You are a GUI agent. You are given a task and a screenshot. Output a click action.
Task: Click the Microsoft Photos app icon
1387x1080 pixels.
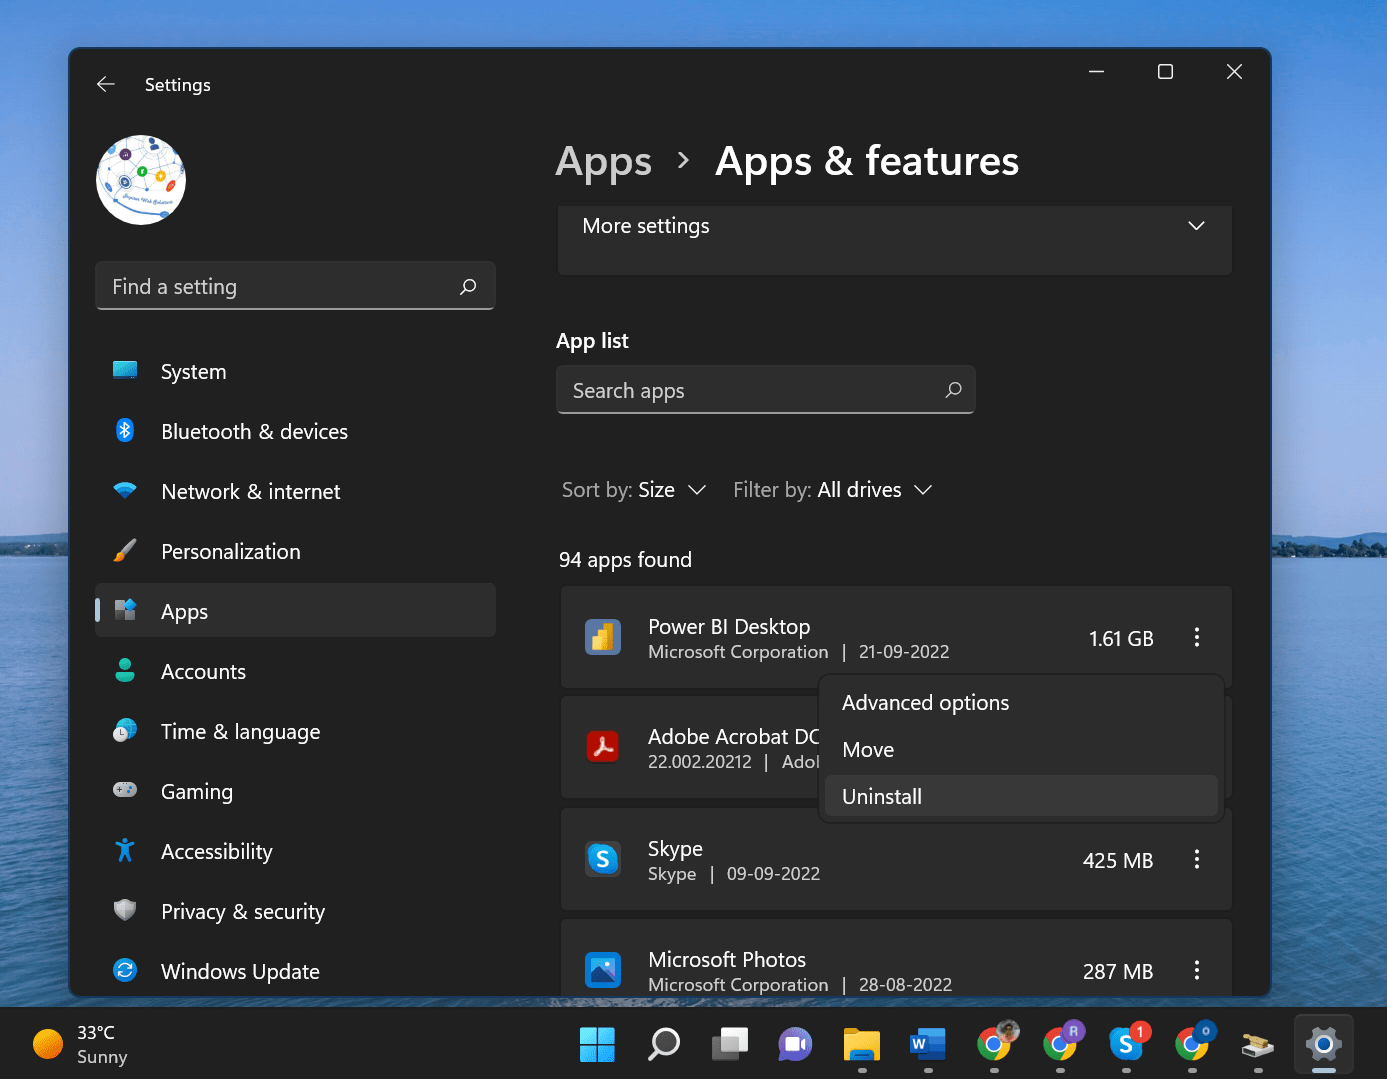click(x=603, y=970)
